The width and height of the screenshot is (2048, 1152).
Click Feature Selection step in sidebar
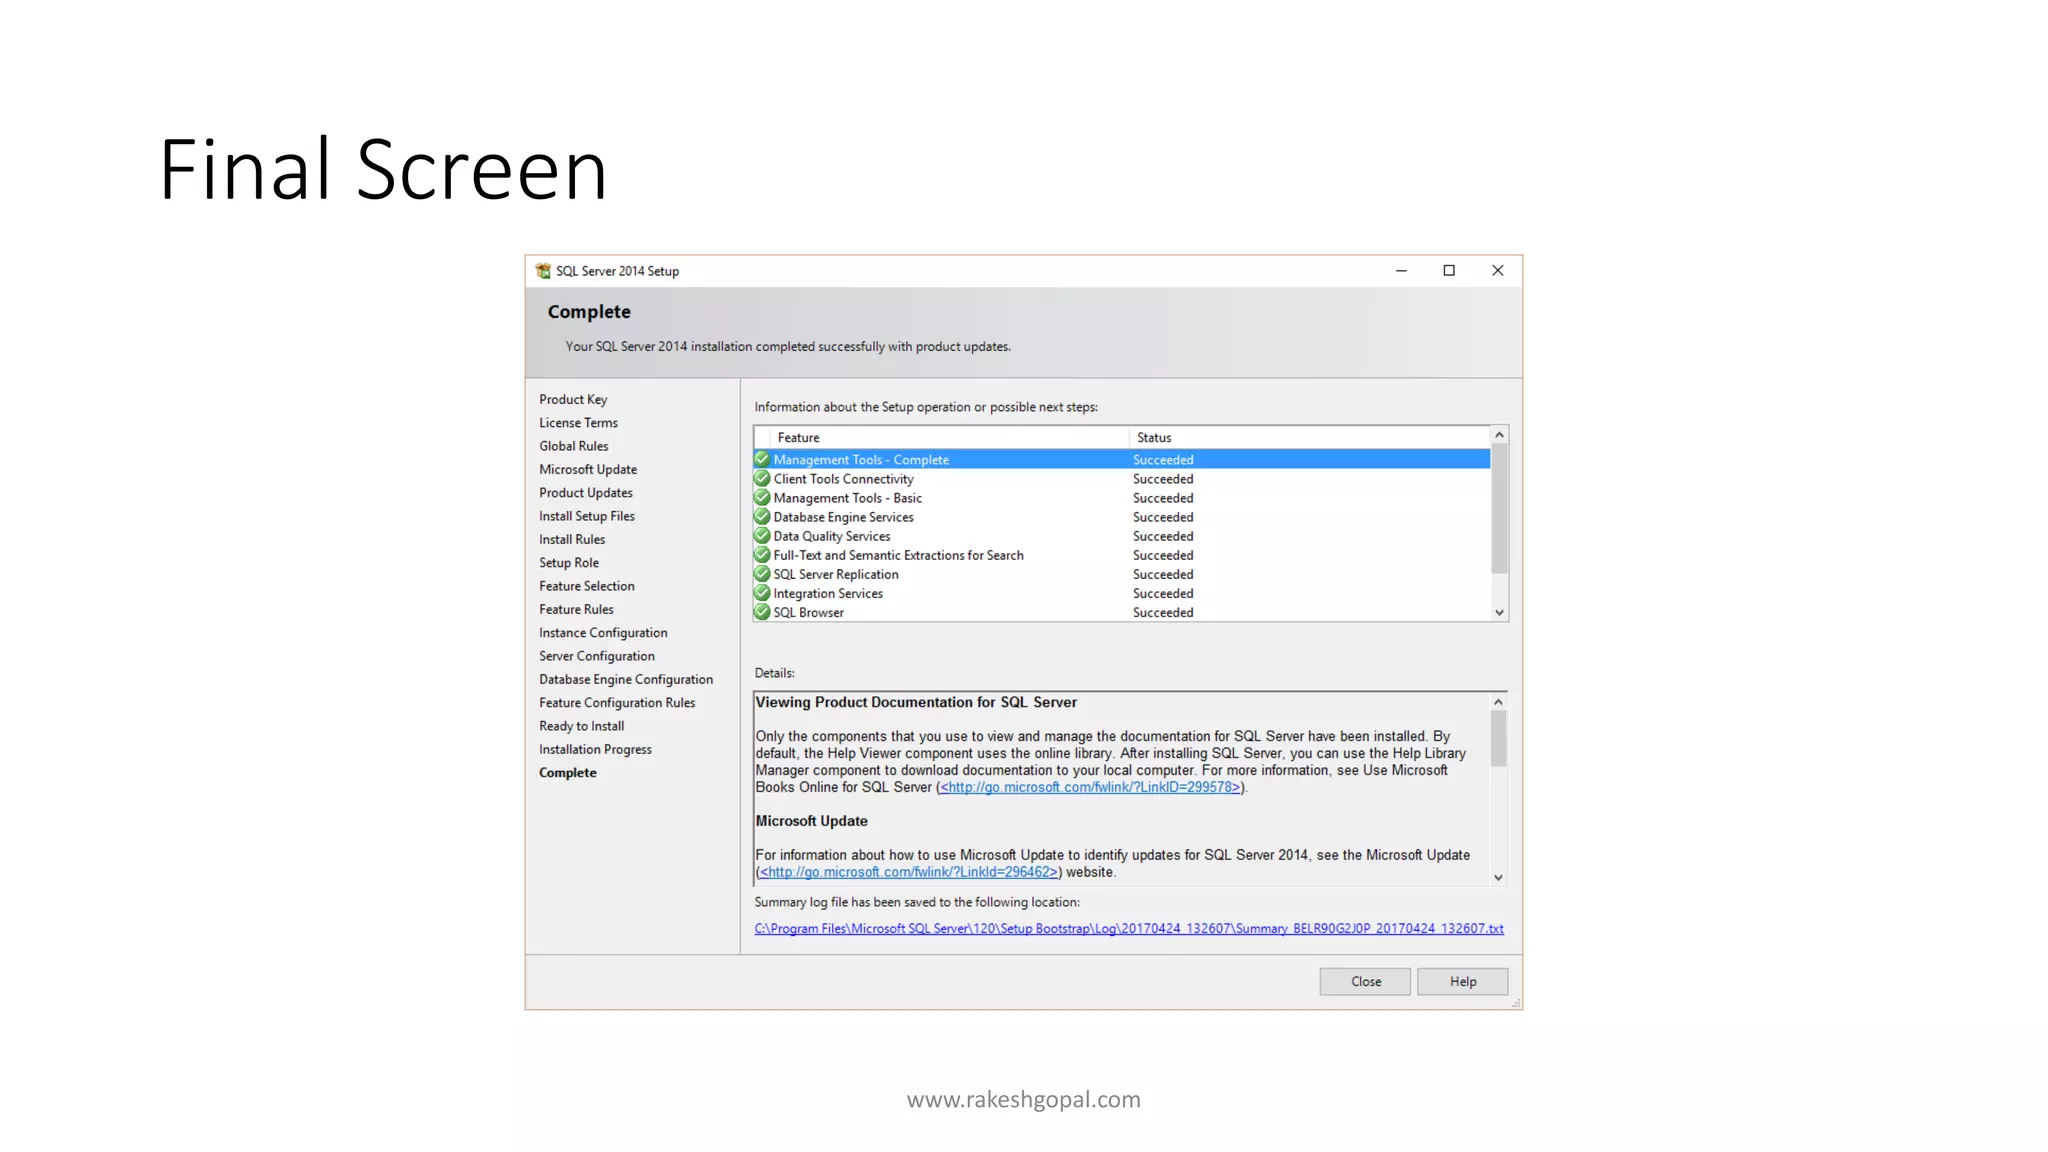[587, 586]
